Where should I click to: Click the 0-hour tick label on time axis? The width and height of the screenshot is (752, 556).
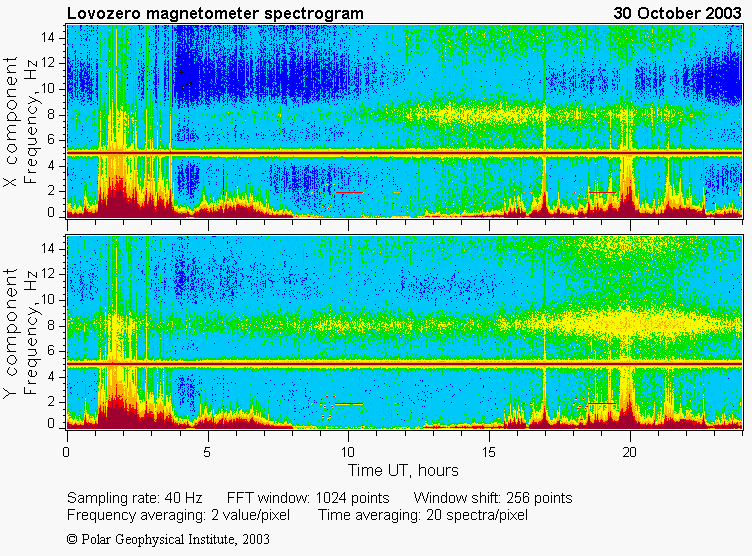(67, 452)
